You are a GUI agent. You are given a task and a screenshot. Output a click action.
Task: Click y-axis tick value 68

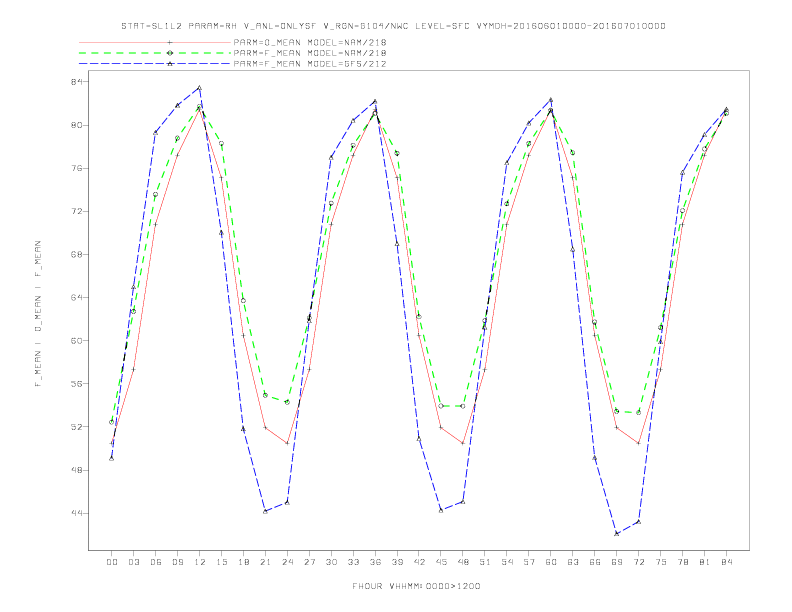[x=77, y=254]
